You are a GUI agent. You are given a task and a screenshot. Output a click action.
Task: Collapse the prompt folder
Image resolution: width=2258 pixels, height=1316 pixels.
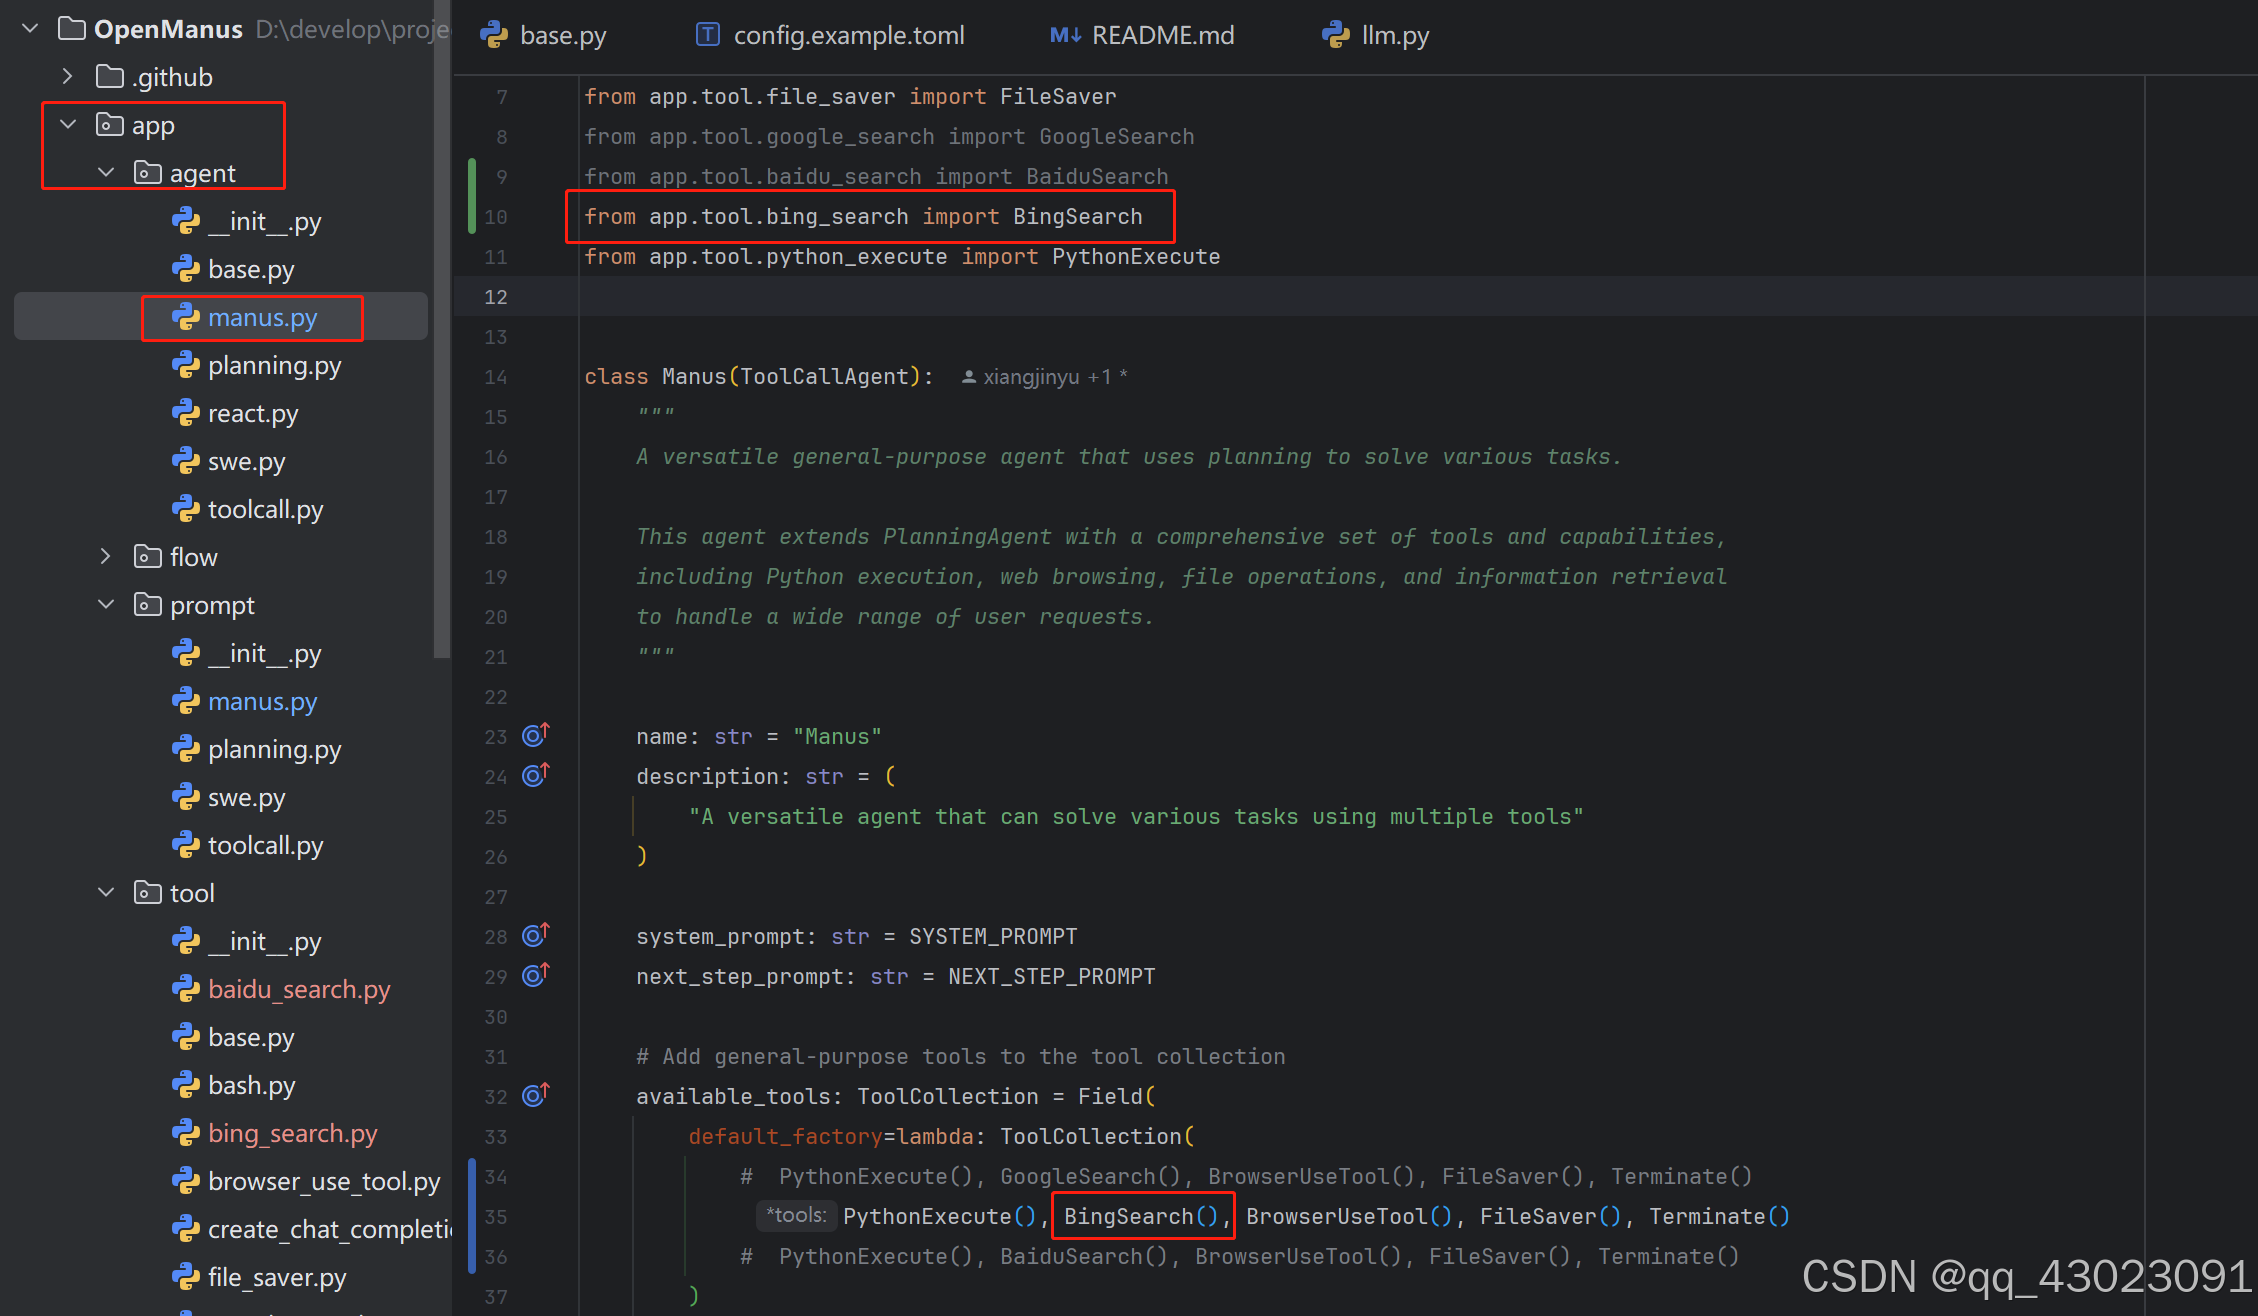(x=106, y=605)
